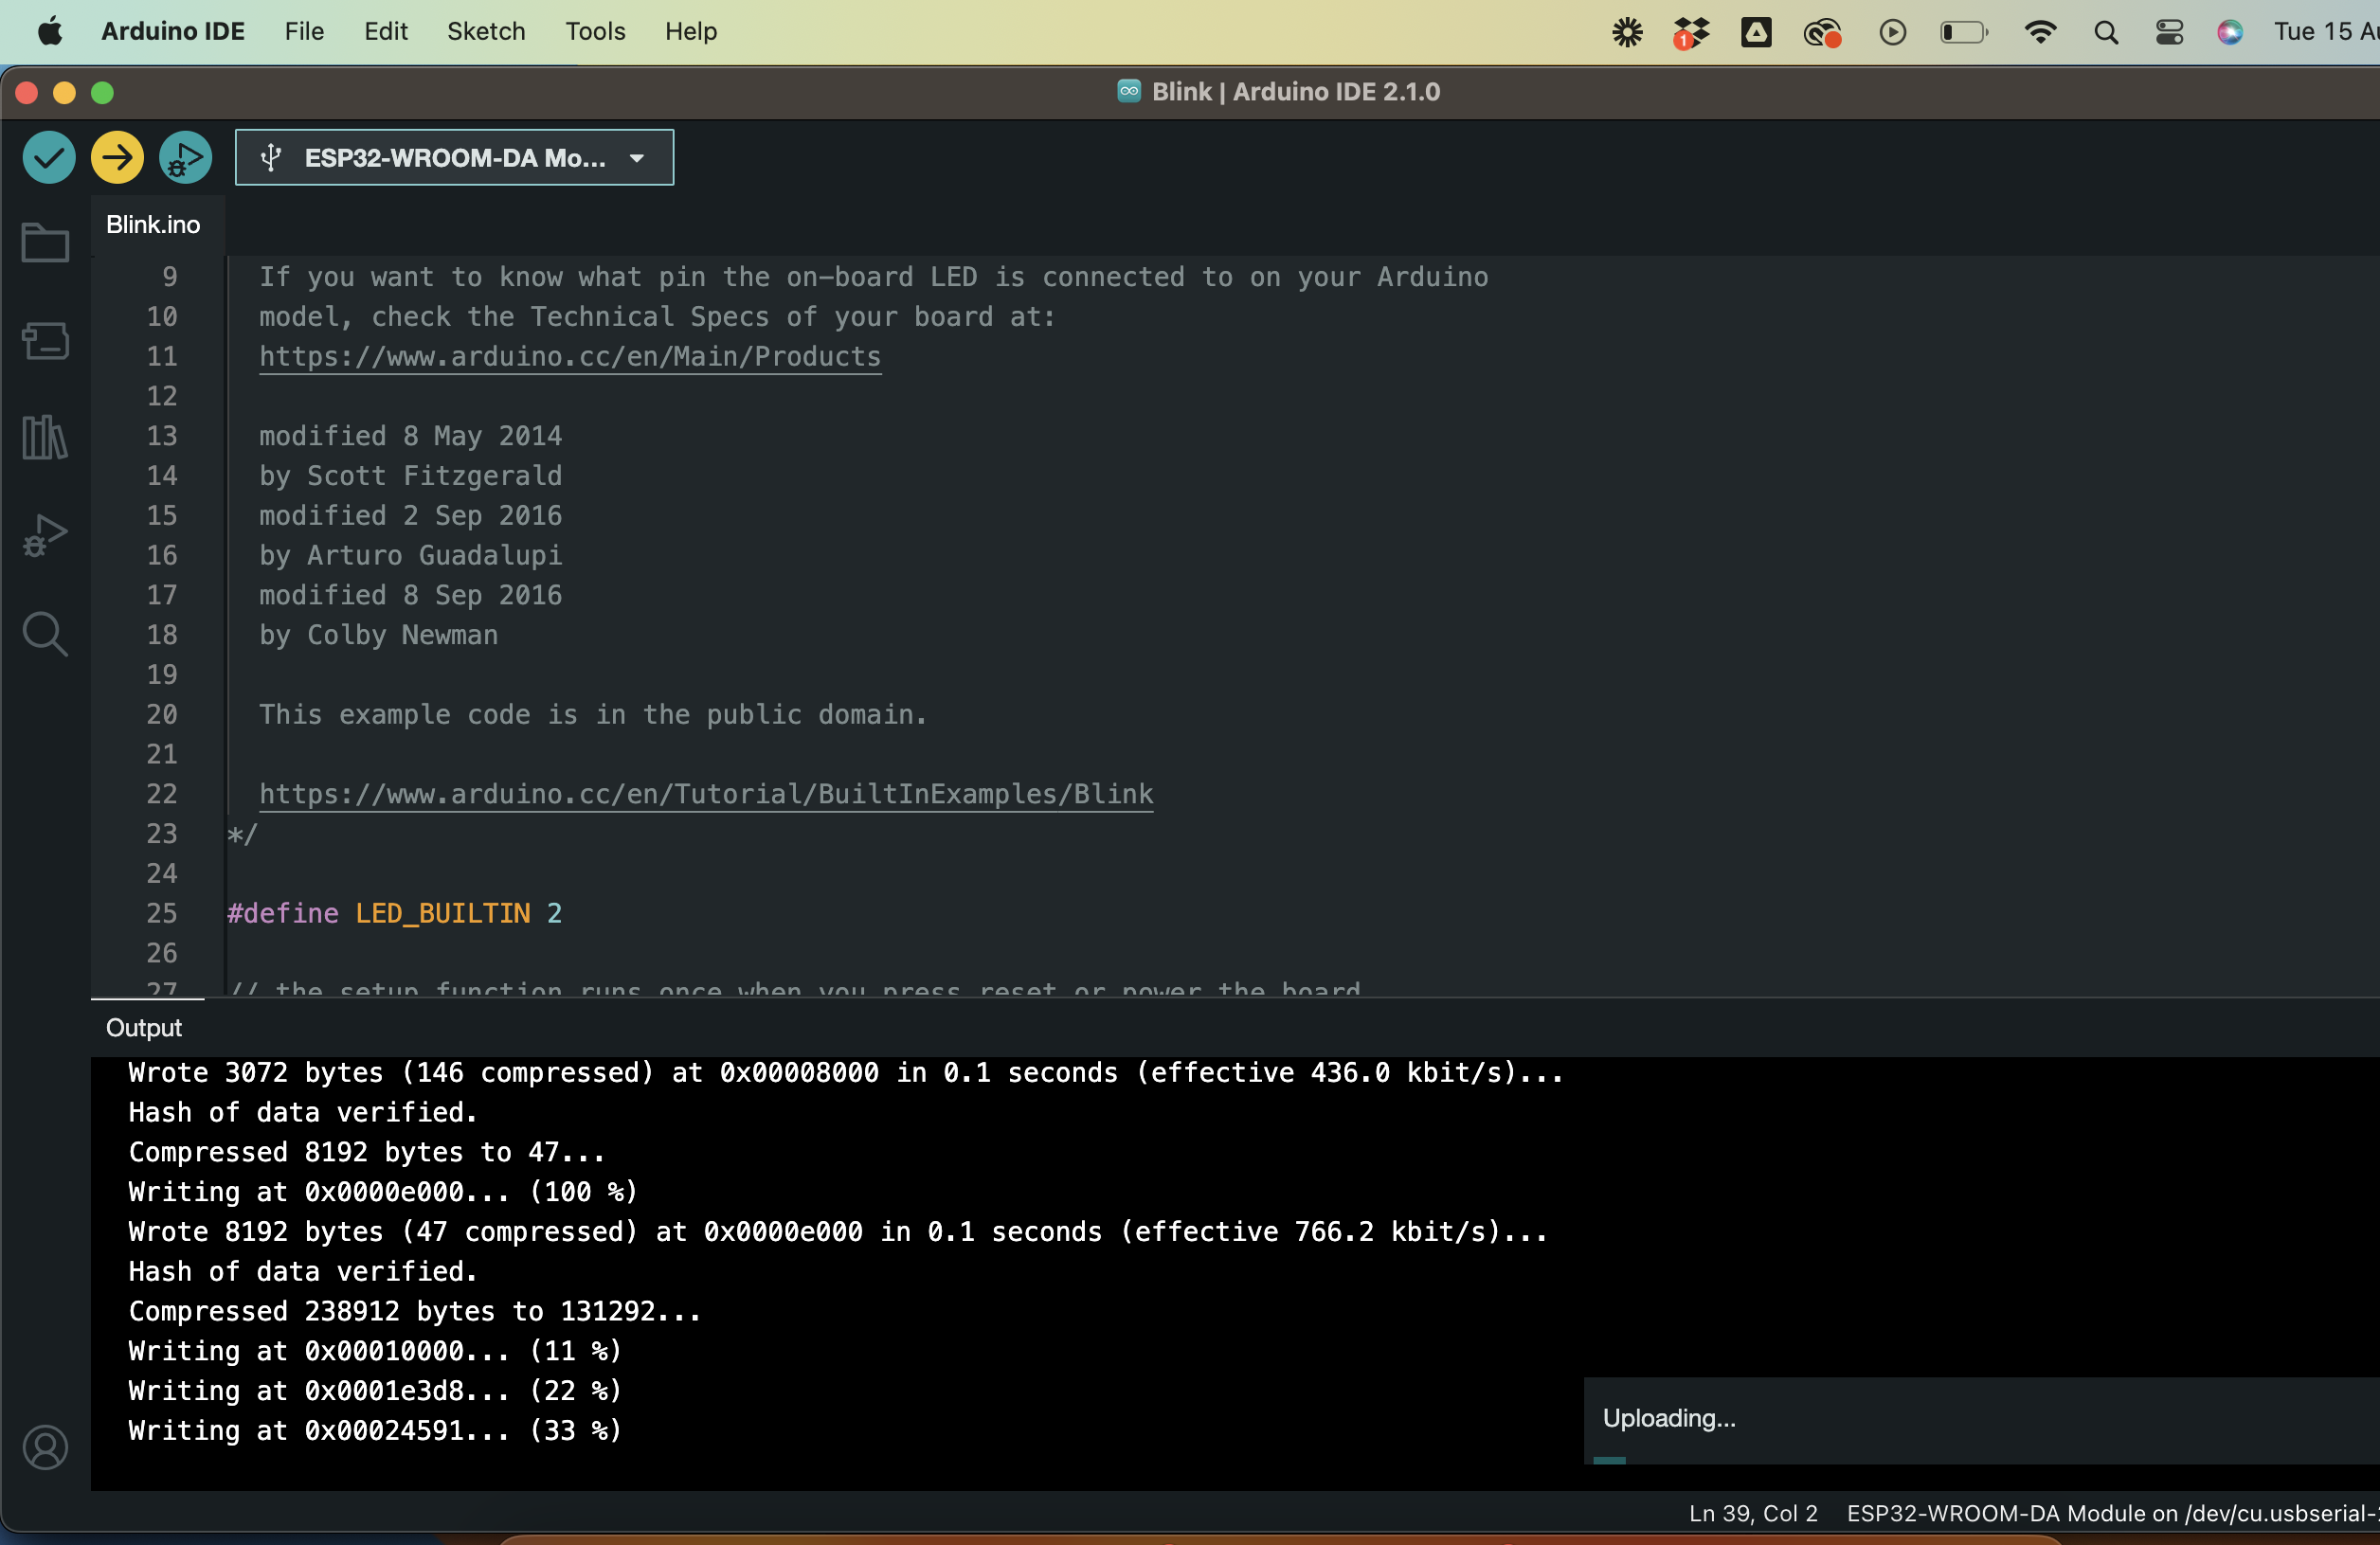The width and height of the screenshot is (2380, 1545).
Task: Click the Verify checkmark button
Action: 48,157
